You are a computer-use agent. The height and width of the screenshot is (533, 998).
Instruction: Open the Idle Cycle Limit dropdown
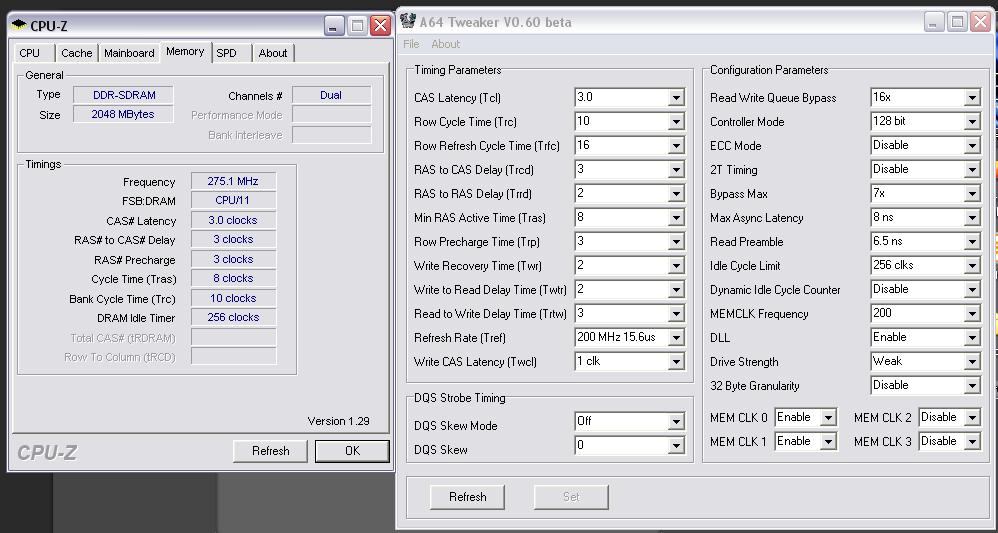[x=972, y=266]
